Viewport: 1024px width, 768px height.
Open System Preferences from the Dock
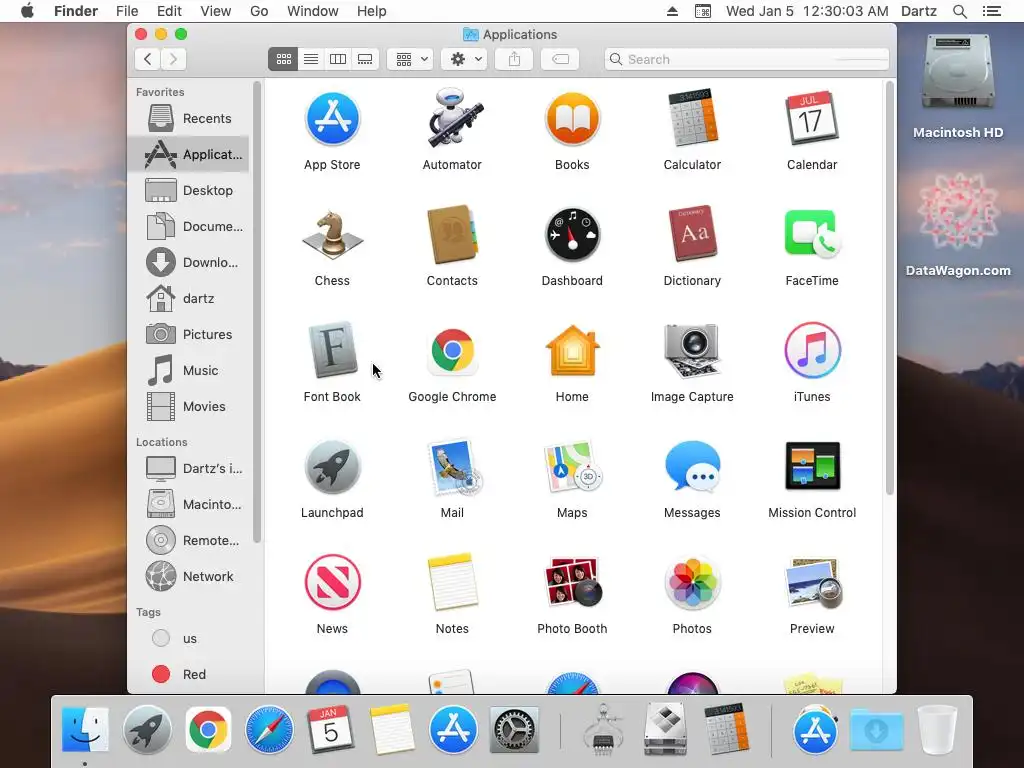(514, 729)
